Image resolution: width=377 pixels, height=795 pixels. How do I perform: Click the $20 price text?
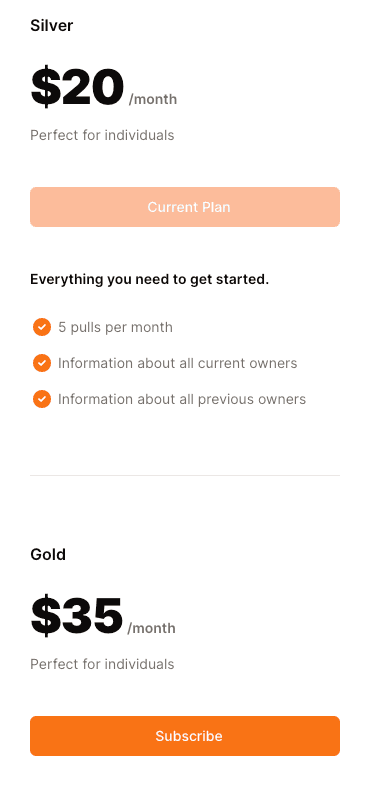click(78, 87)
